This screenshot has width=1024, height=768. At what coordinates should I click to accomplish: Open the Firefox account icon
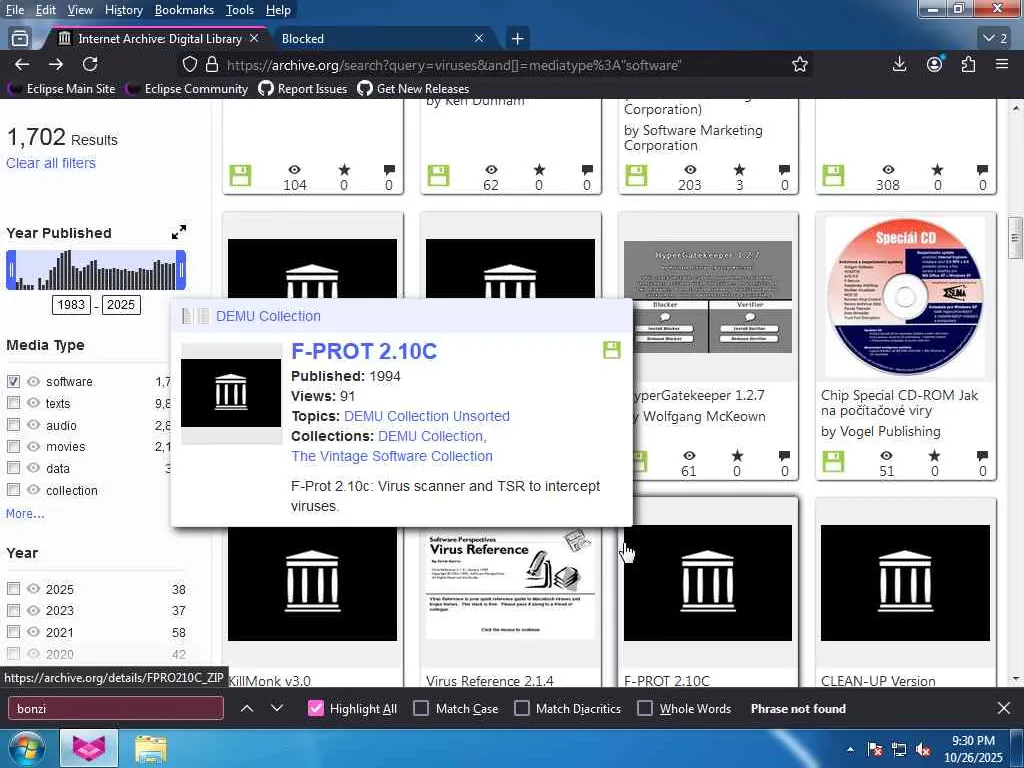click(x=935, y=64)
